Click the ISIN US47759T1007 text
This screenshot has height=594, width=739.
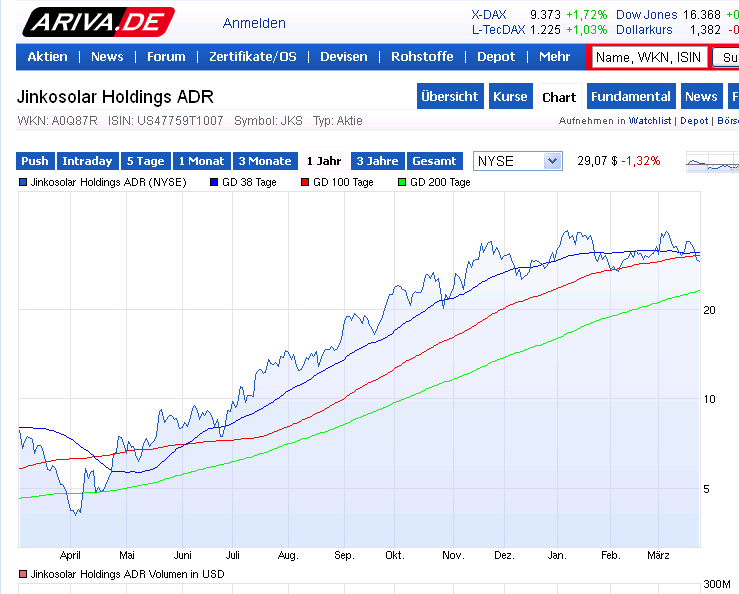tap(165, 121)
